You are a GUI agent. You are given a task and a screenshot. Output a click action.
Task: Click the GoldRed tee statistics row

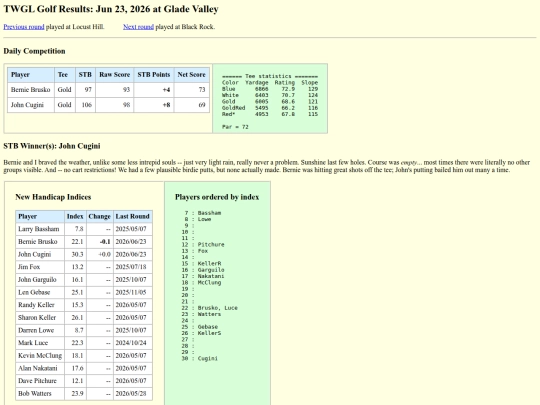[270, 108]
